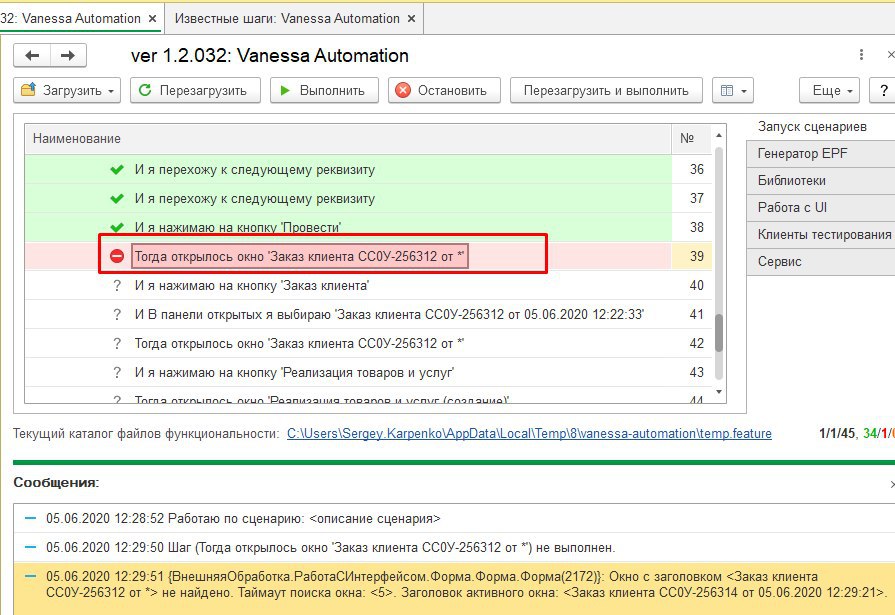
Task: Click the Перезагрузить button
Action: pos(195,90)
